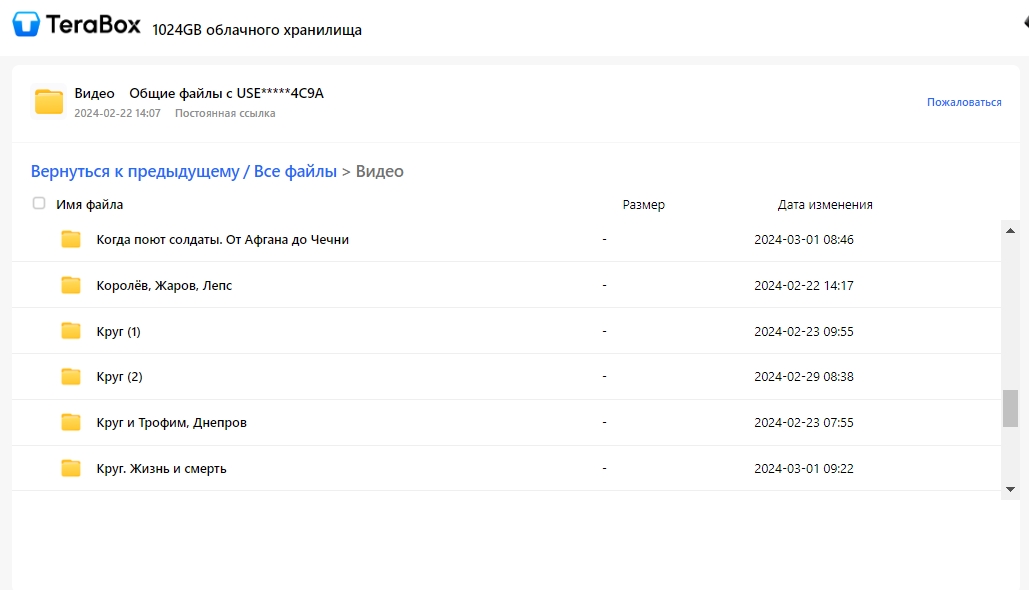
Task: Click the Круг (1) folder icon
Action: click(x=71, y=331)
